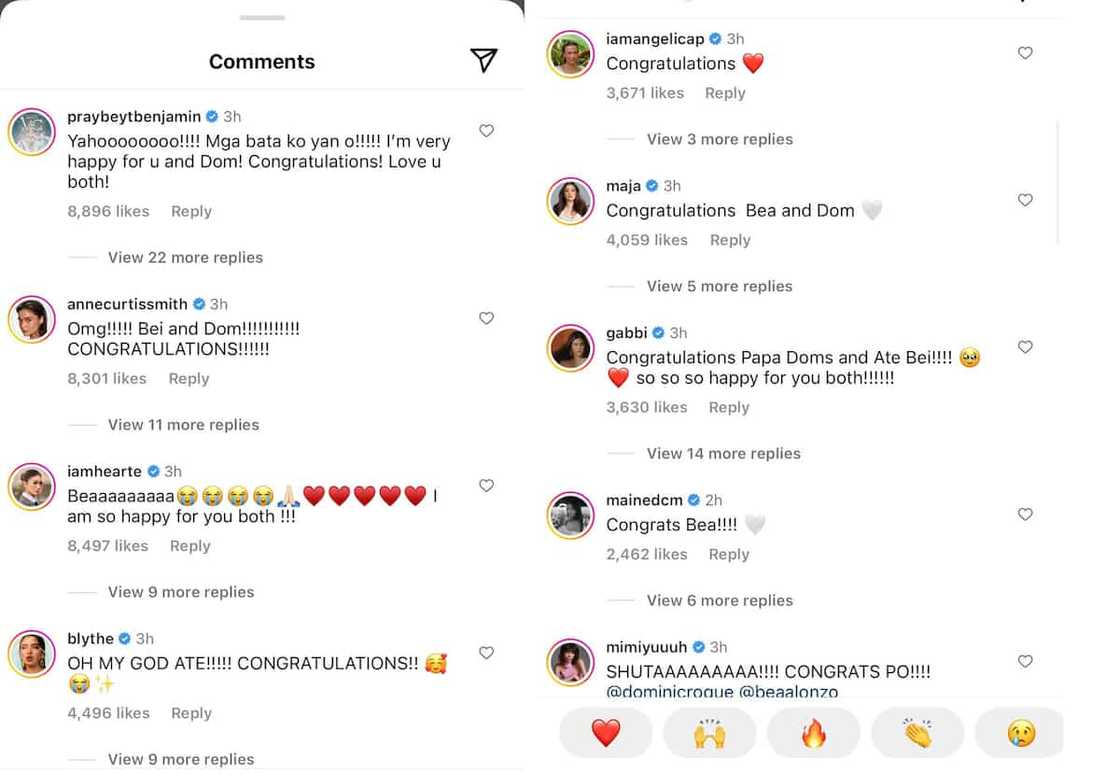
Task: Tap the red heart emoji quick reaction
Action: 606,733
